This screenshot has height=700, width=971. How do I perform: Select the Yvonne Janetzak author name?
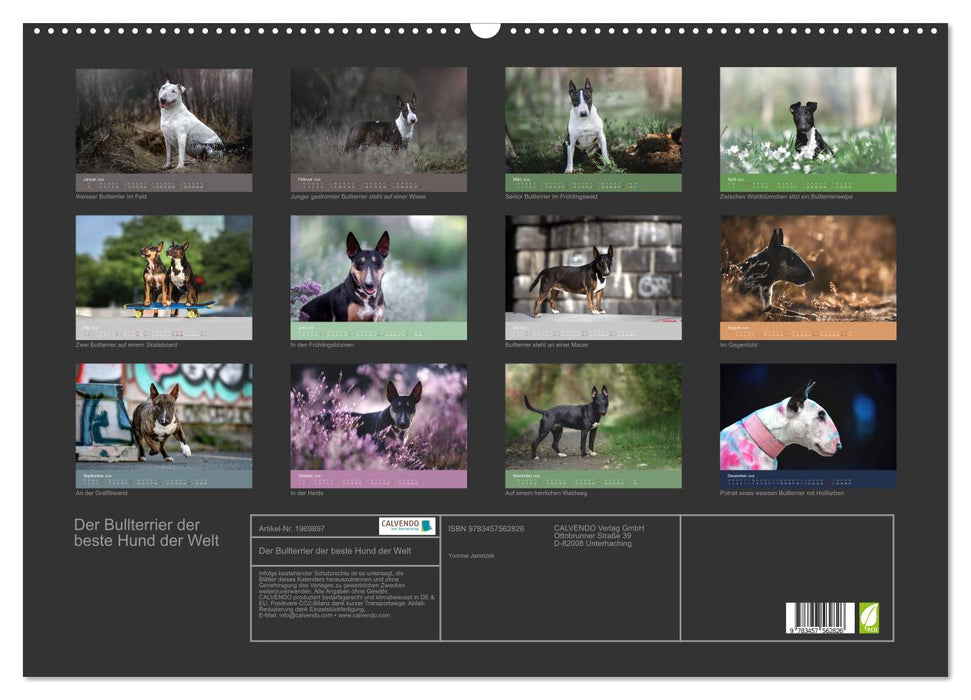coord(470,553)
